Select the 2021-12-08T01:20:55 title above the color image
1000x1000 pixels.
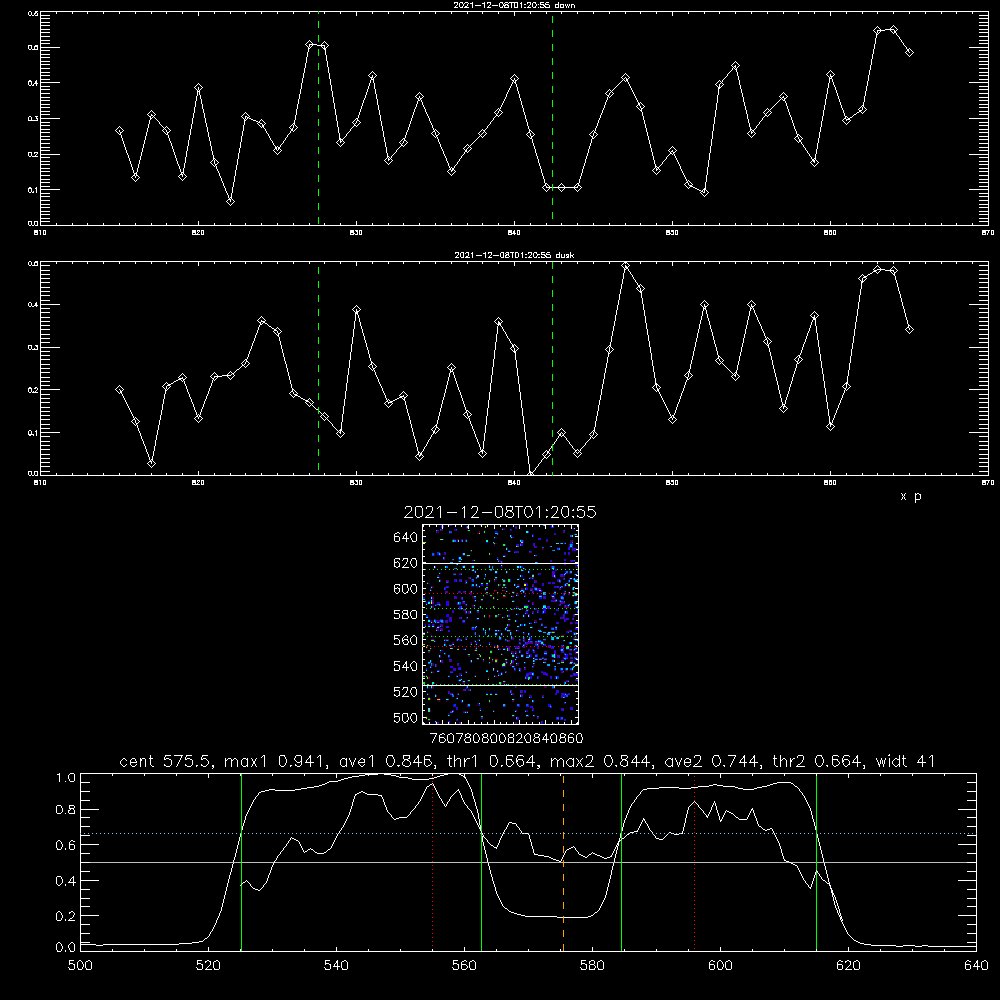pyautogui.click(x=500, y=512)
